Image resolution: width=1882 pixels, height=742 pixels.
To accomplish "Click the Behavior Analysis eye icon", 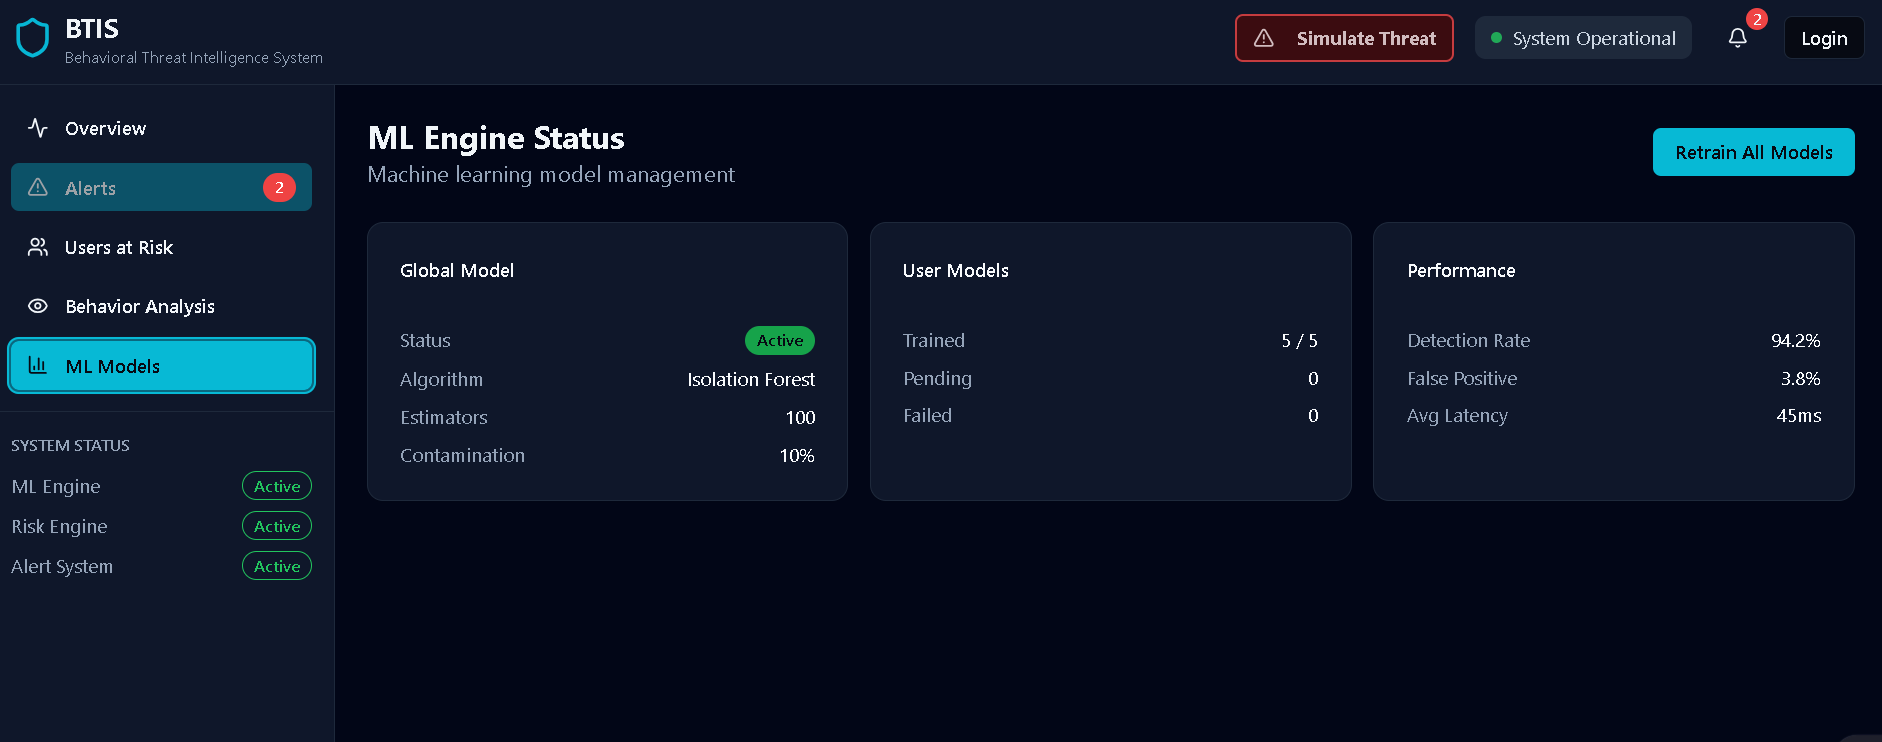I will coord(38,306).
